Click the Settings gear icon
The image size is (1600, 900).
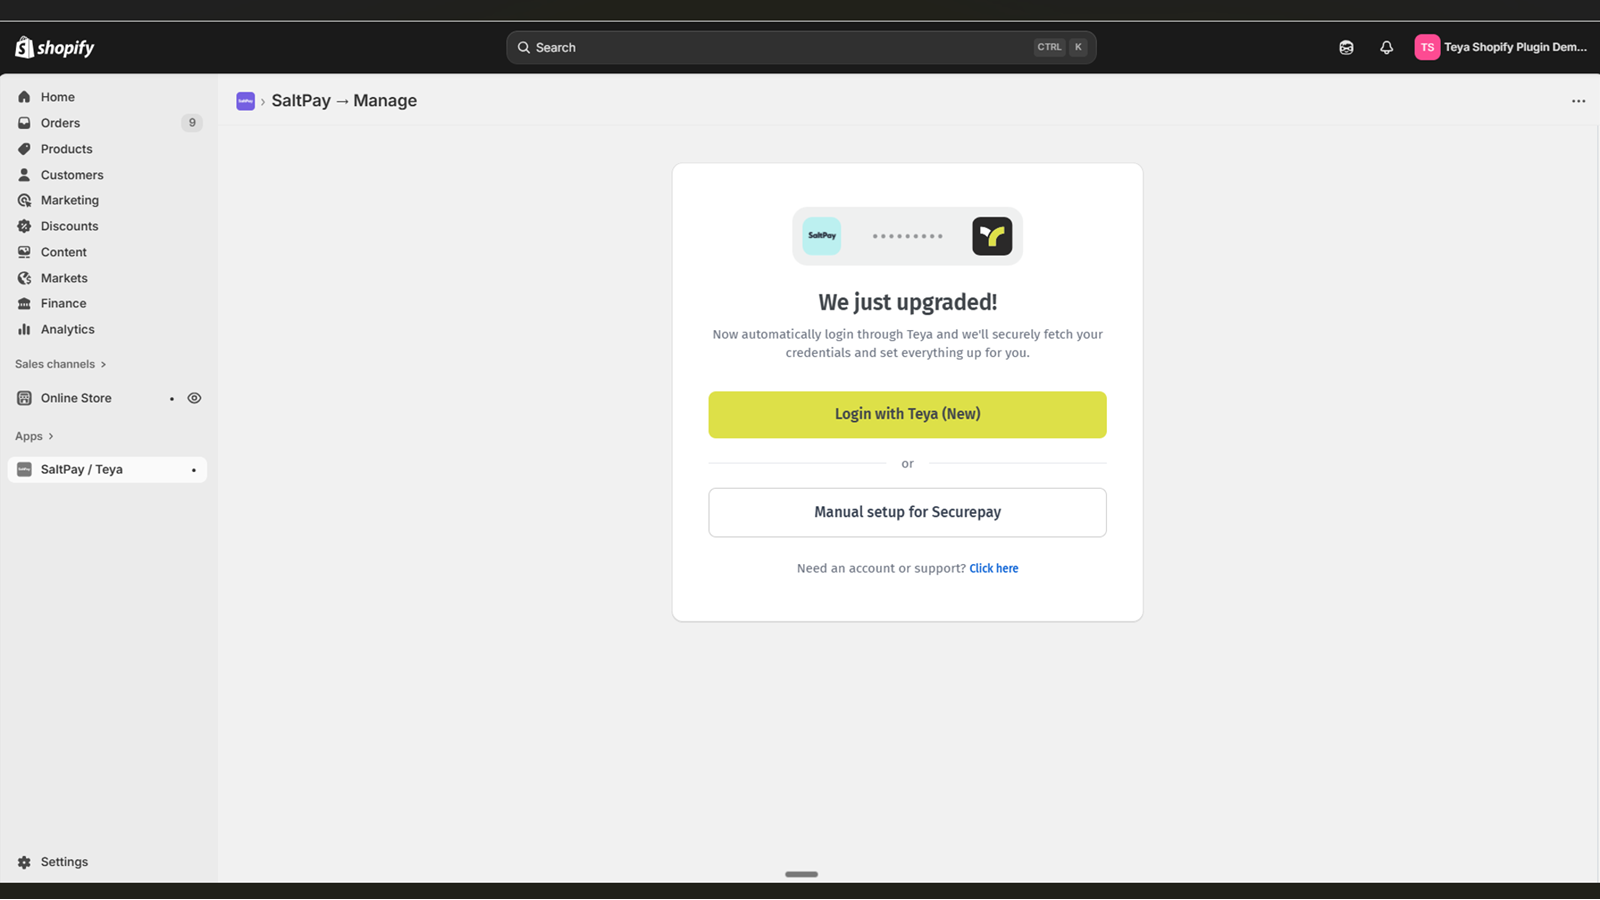click(x=24, y=862)
